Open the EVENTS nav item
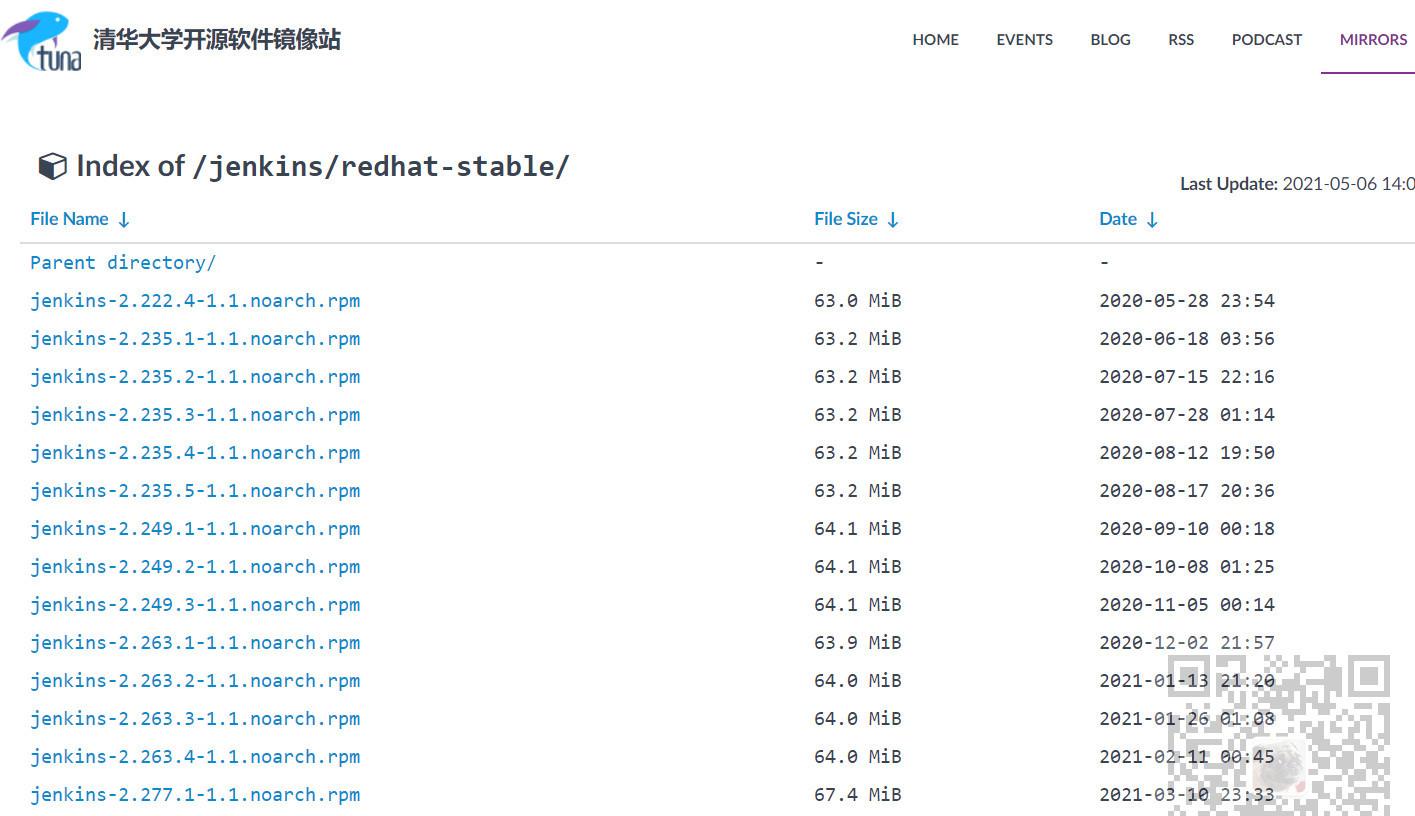The image size is (1415, 816). 1024,40
